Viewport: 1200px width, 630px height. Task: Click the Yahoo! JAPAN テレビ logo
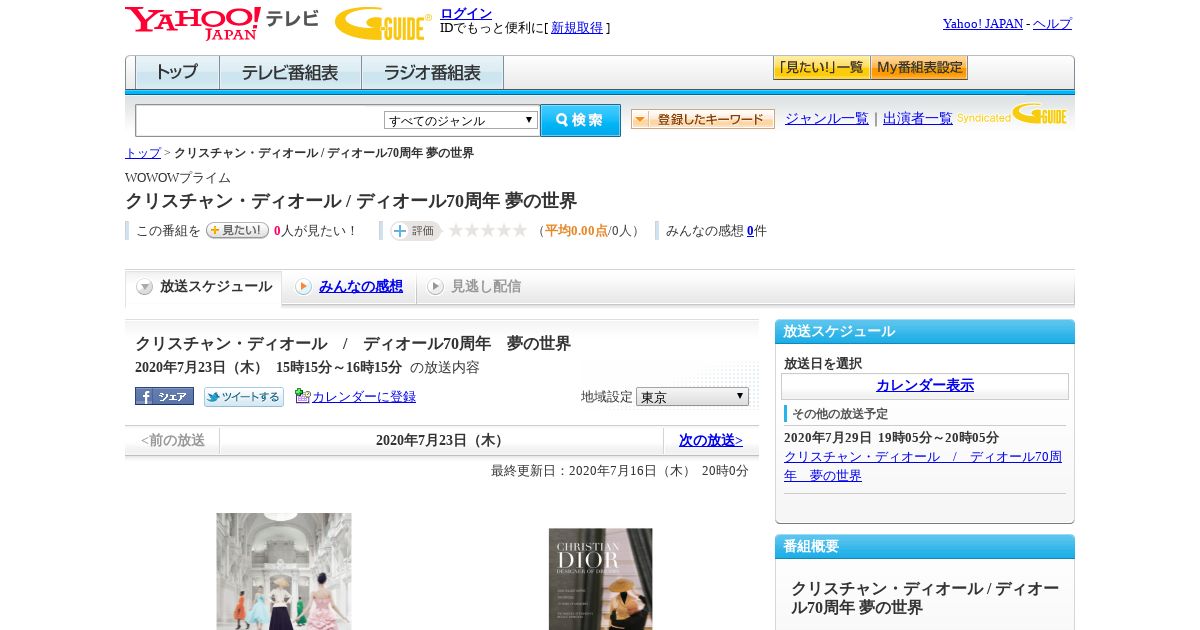tap(221, 23)
